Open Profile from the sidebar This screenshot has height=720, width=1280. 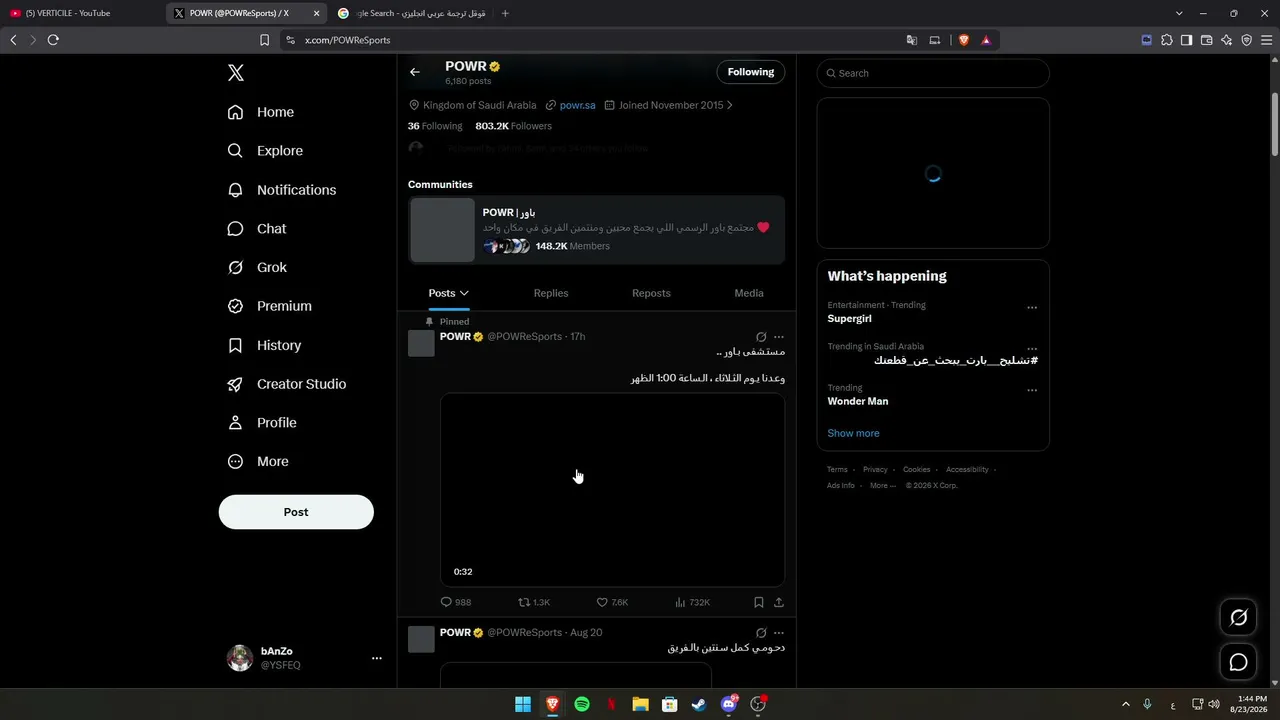coord(262,423)
